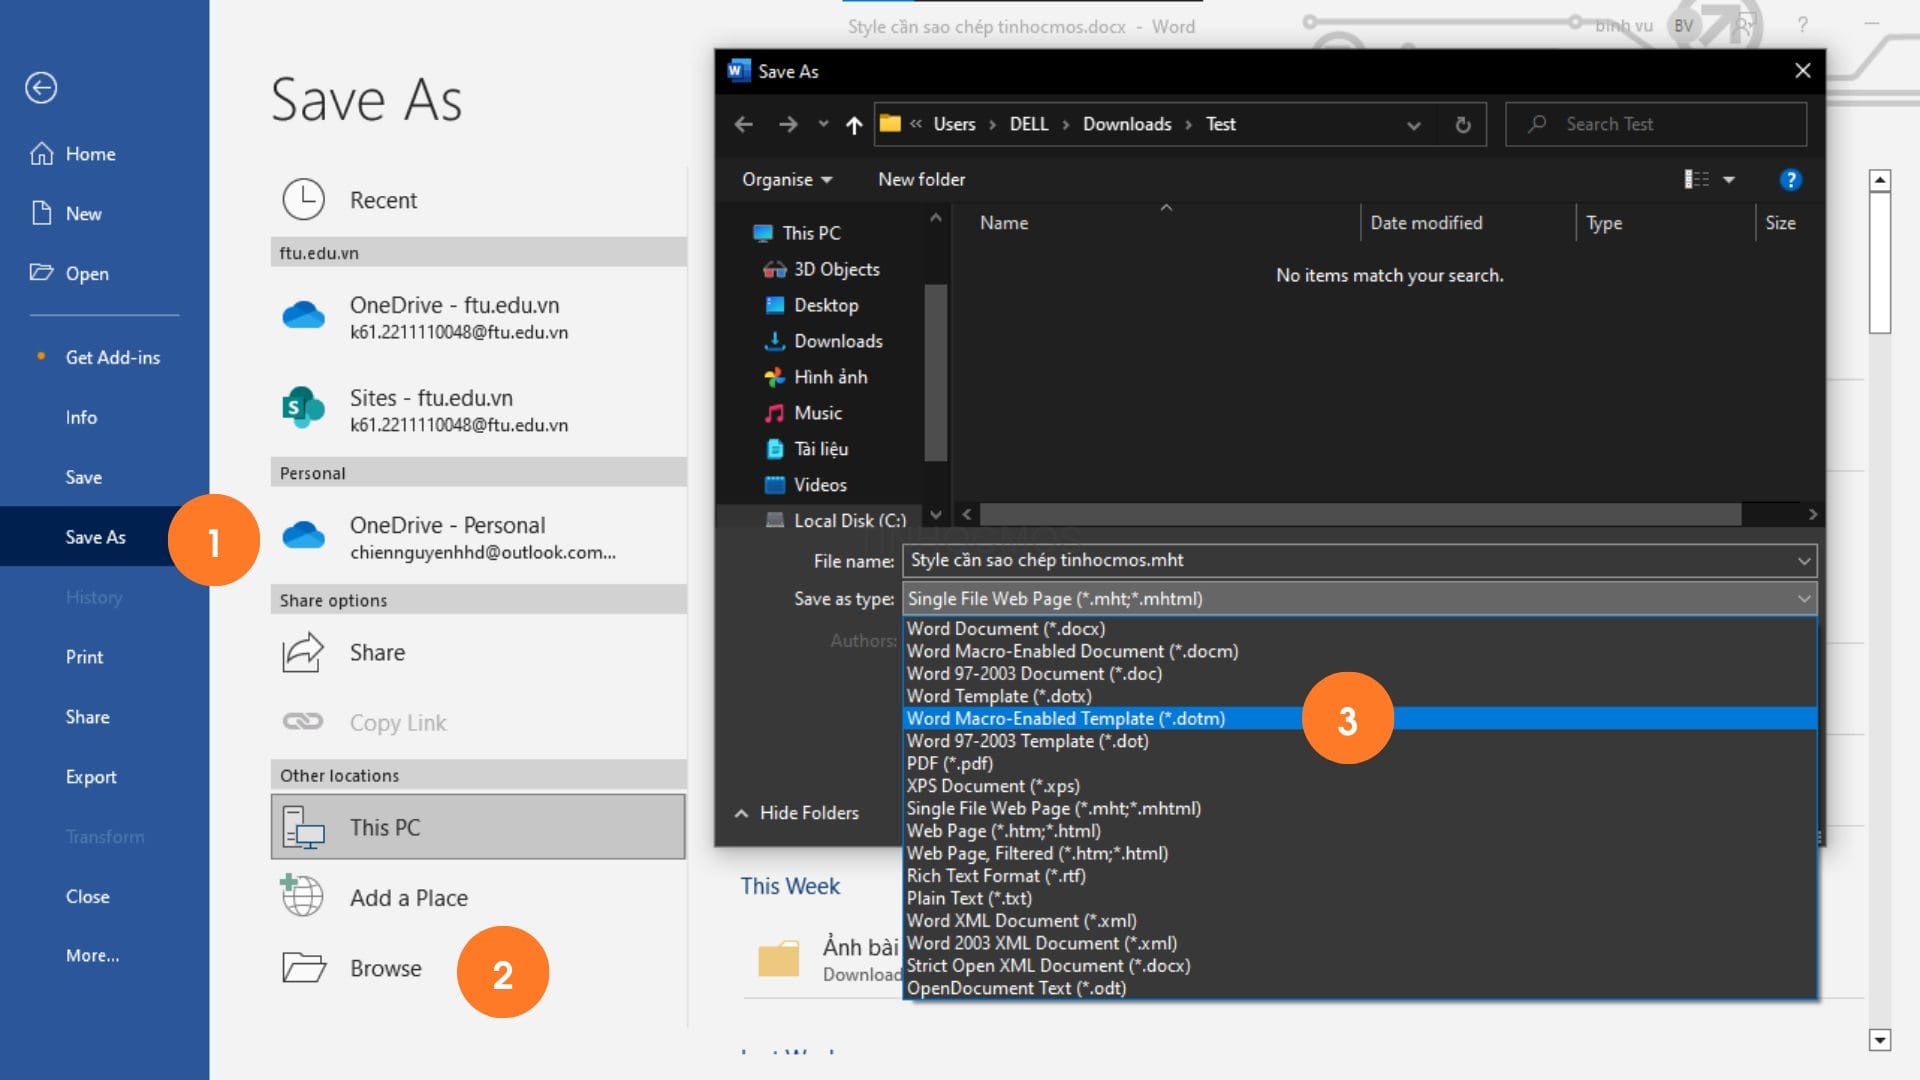Sort by Date modified column header
The image size is (1920, 1080).
tap(1426, 223)
